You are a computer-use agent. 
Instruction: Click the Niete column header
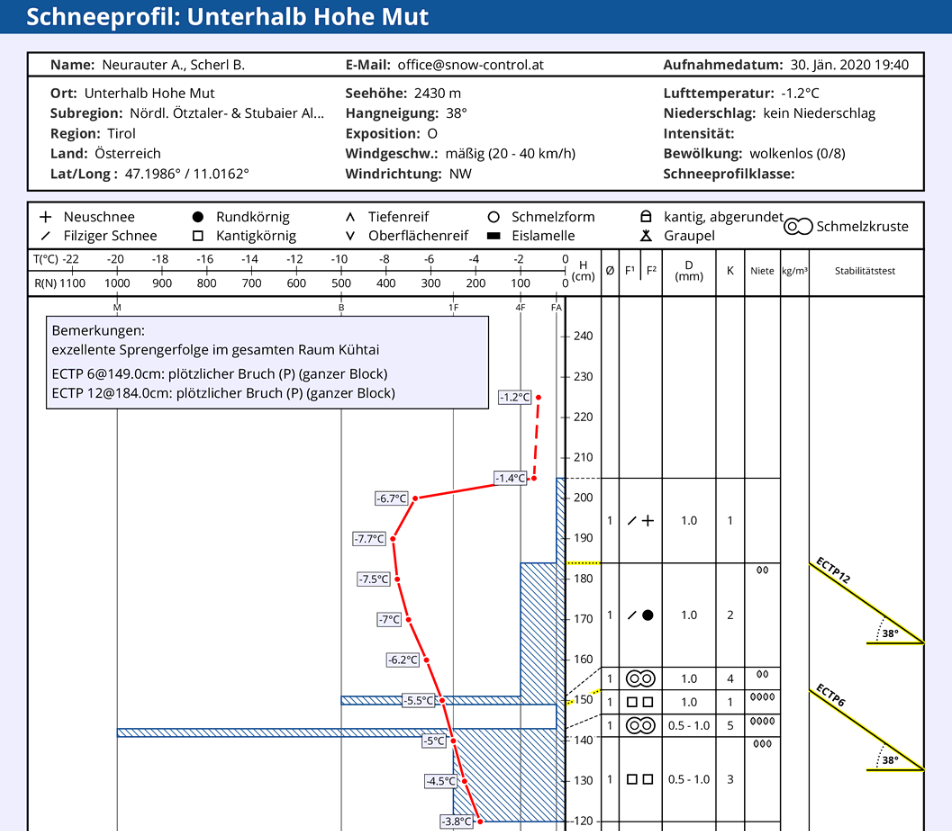pyautogui.click(x=762, y=271)
